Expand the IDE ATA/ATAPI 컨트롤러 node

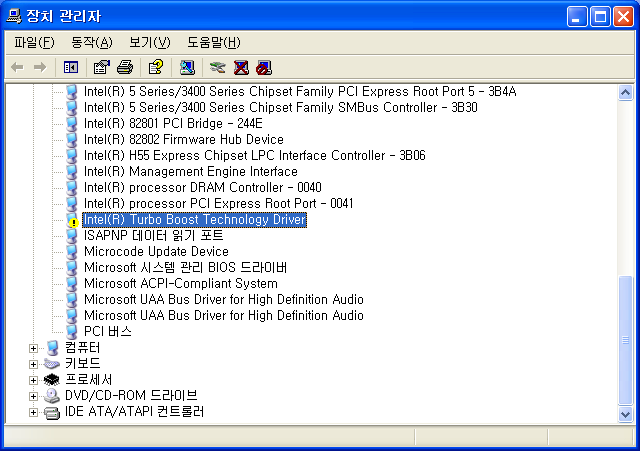[33, 413]
